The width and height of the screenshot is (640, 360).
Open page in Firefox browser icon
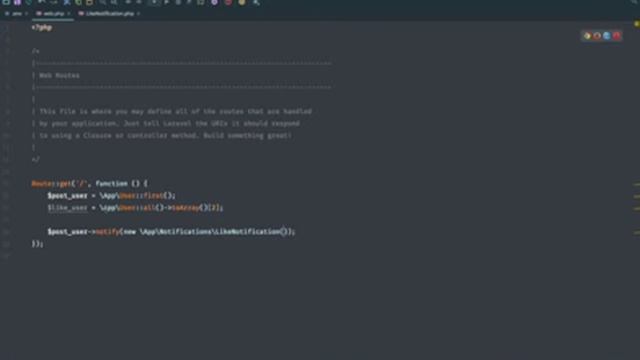click(x=597, y=36)
